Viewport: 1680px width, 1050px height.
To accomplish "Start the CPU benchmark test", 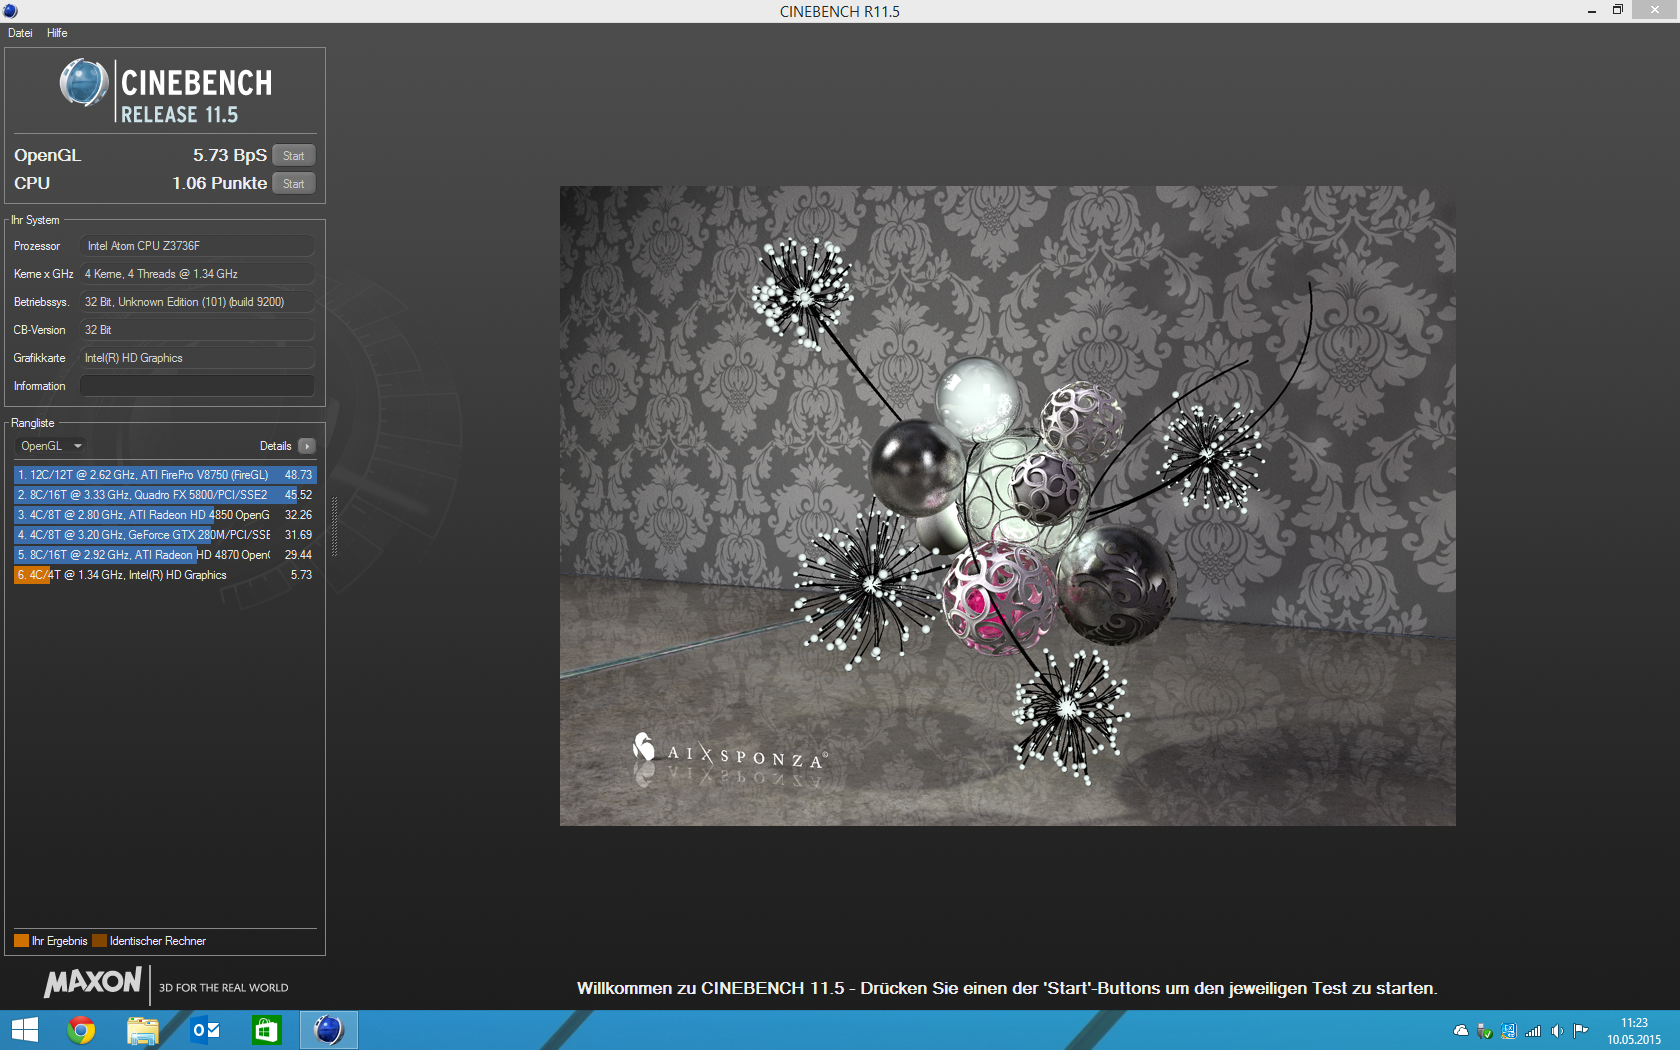I will pos(294,183).
